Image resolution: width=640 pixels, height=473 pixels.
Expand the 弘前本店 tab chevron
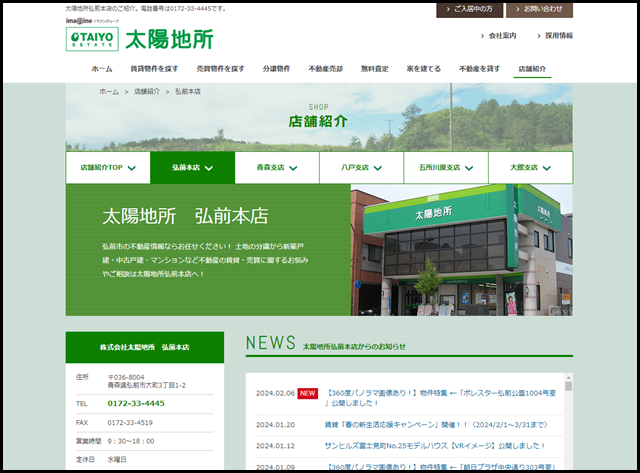pyautogui.click(x=209, y=168)
